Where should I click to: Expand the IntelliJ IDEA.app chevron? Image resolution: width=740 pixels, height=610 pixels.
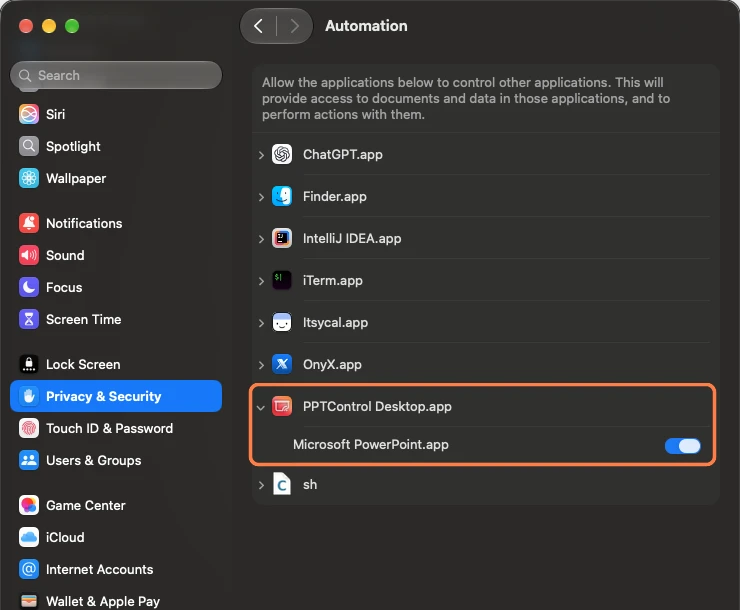[261, 239]
